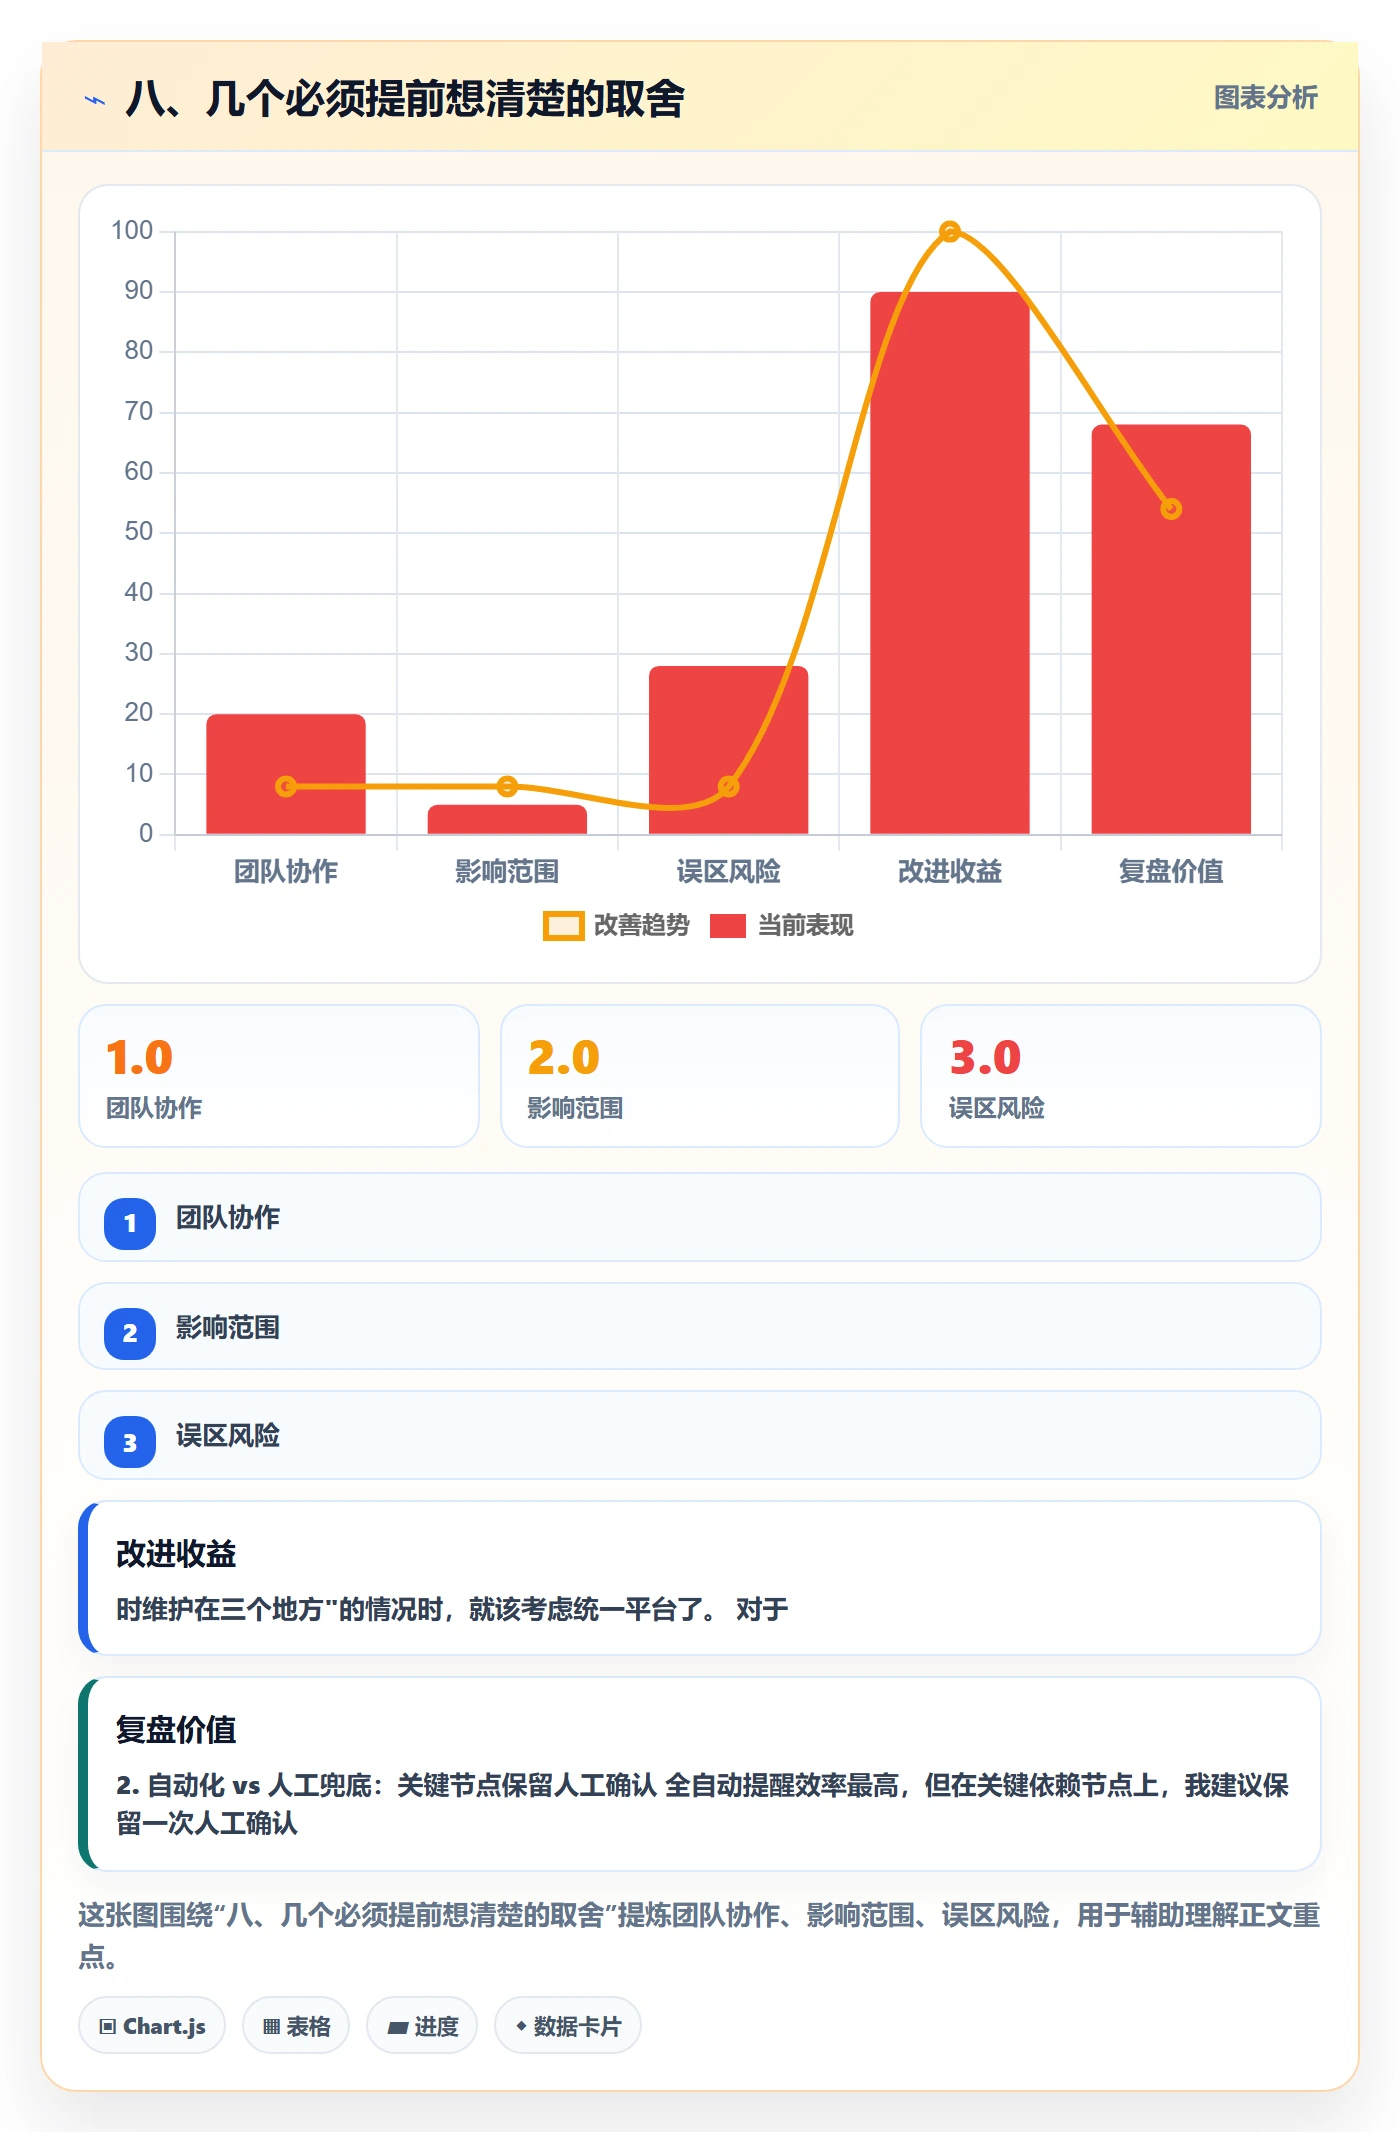
Task: Click the number 3 badge for 误区风险
Action: [x=130, y=1442]
